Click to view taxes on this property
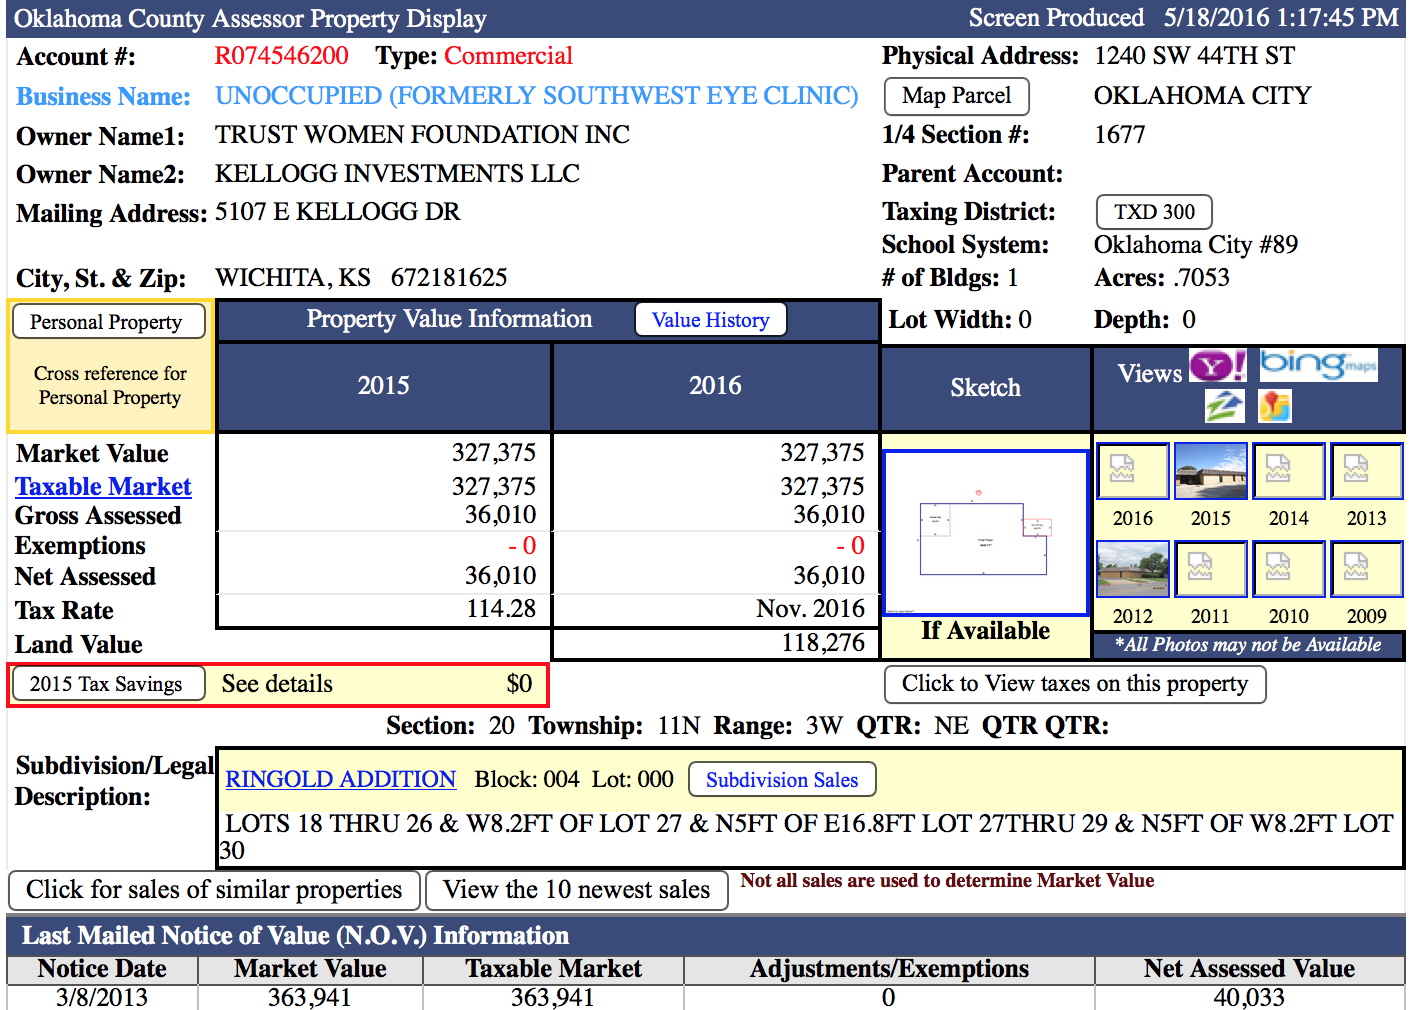 pos(1074,684)
